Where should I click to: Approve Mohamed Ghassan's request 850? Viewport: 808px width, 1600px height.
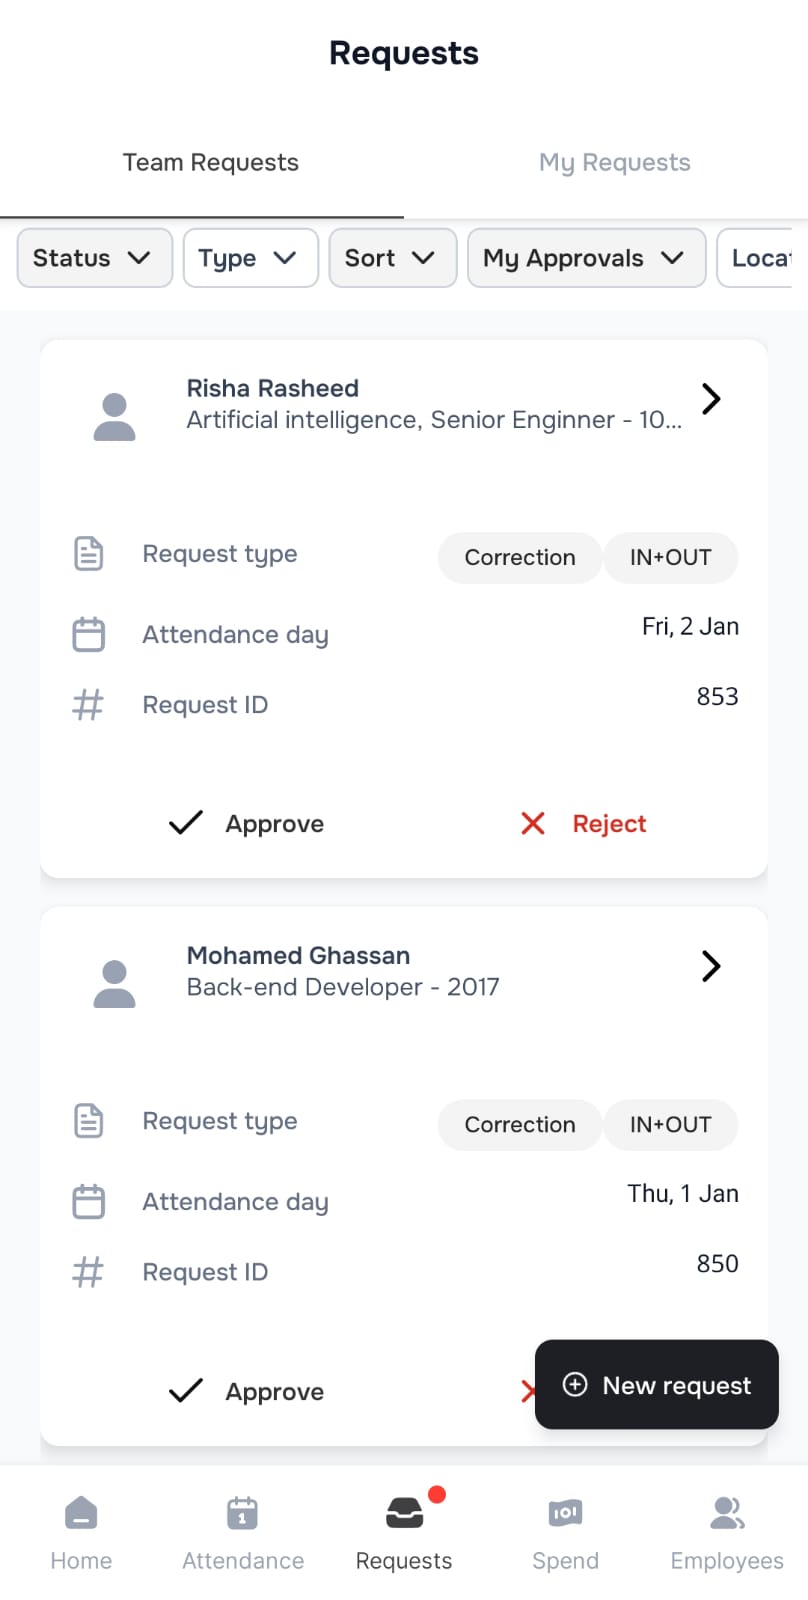click(247, 1391)
